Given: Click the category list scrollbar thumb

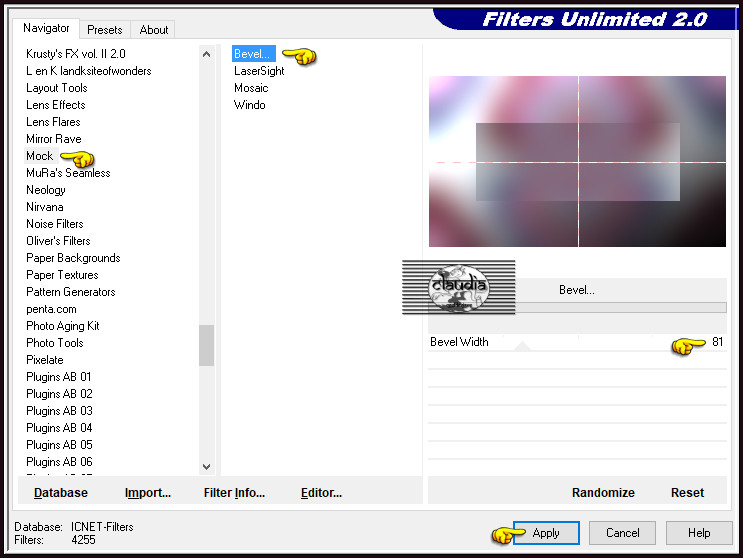Looking at the screenshot, I should (207, 345).
